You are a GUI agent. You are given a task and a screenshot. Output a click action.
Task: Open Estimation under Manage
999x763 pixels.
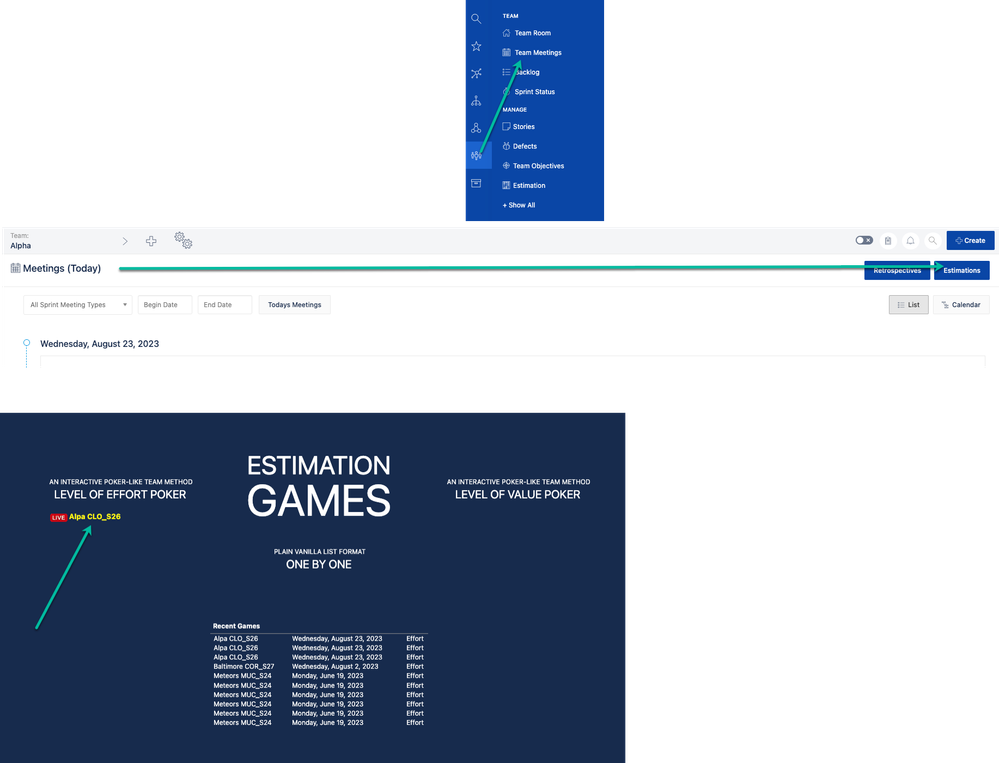click(x=524, y=185)
